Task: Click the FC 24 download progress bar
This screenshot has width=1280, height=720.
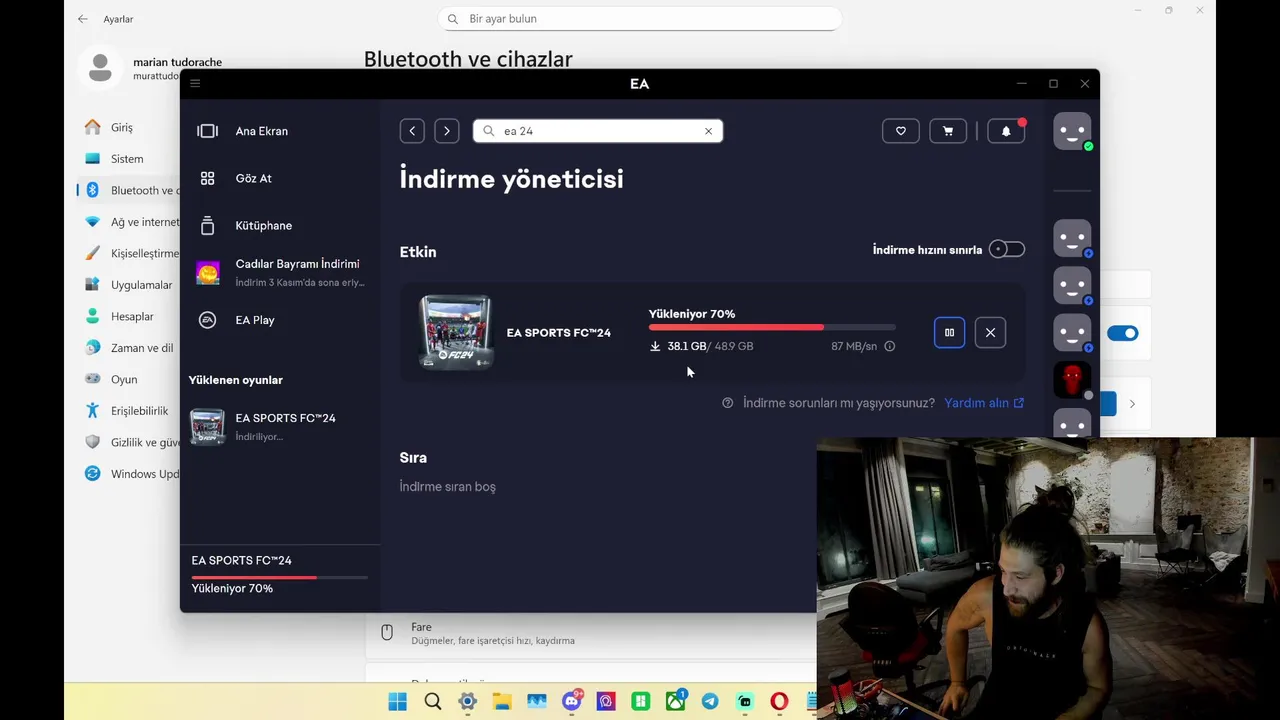Action: coord(772,327)
